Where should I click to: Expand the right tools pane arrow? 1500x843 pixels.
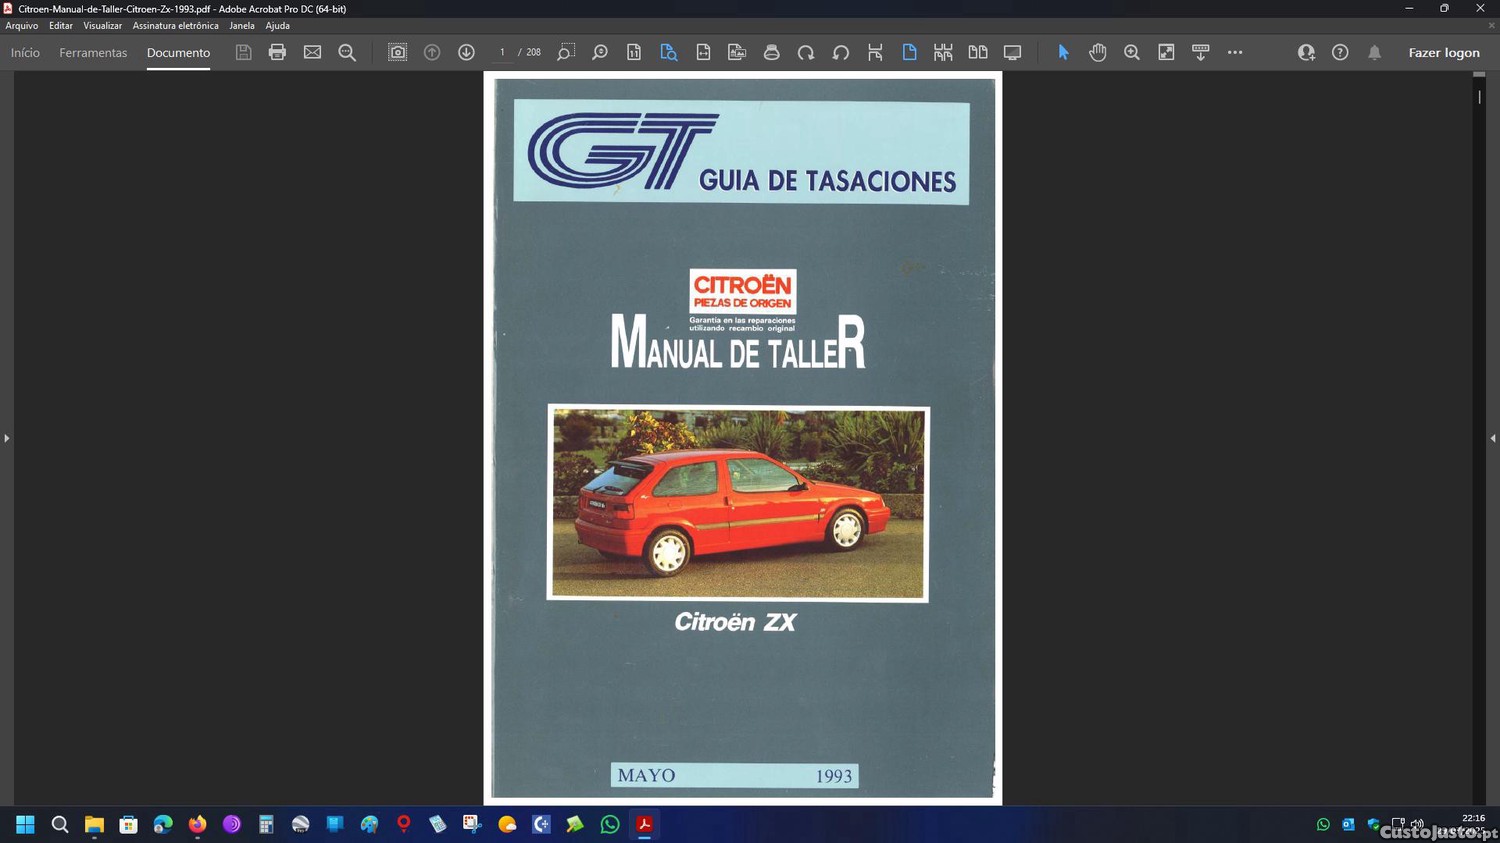pos(1492,438)
